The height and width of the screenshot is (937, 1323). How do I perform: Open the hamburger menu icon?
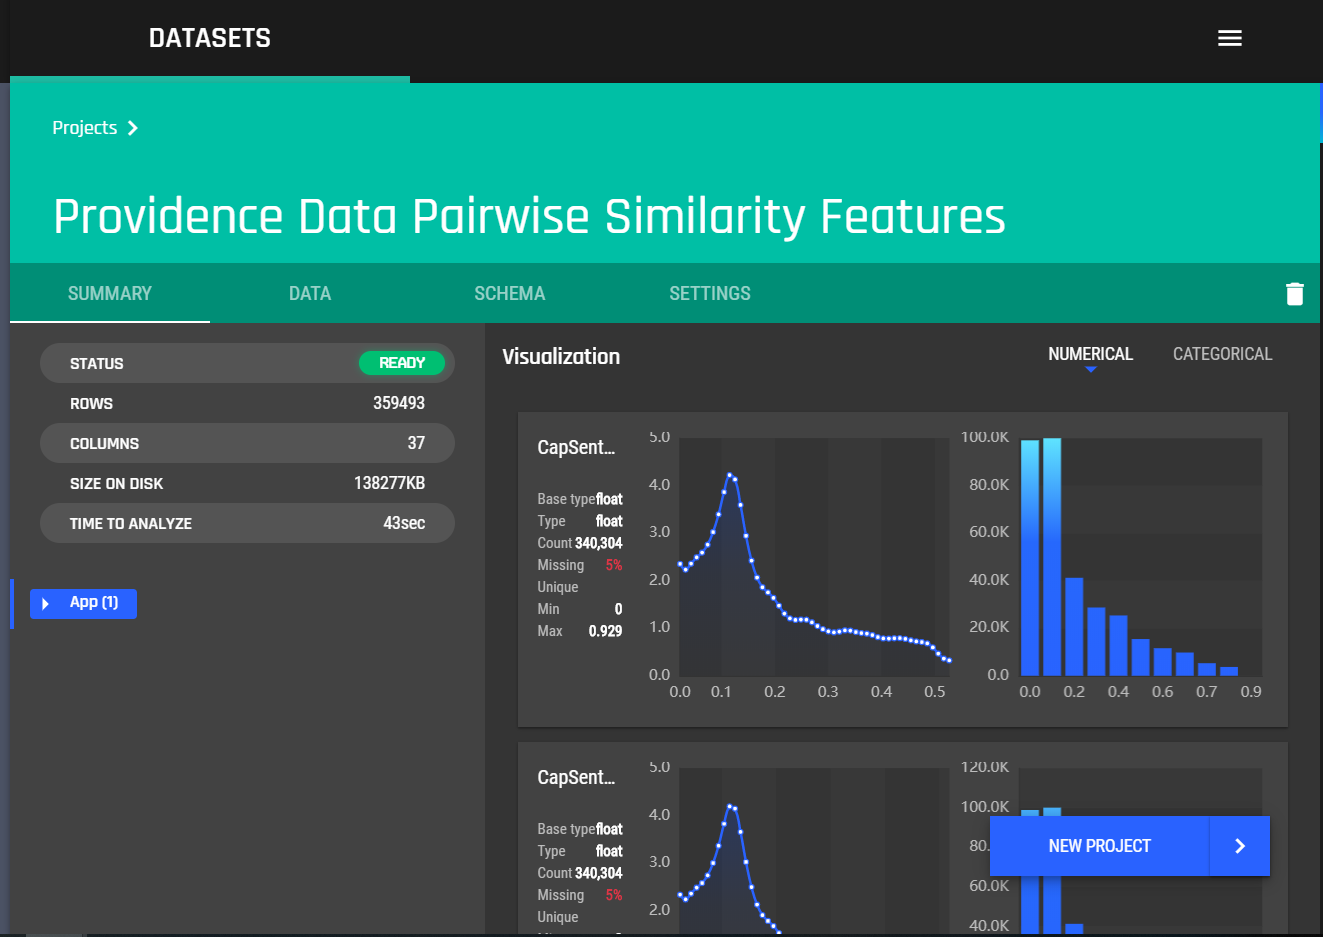1229,38
